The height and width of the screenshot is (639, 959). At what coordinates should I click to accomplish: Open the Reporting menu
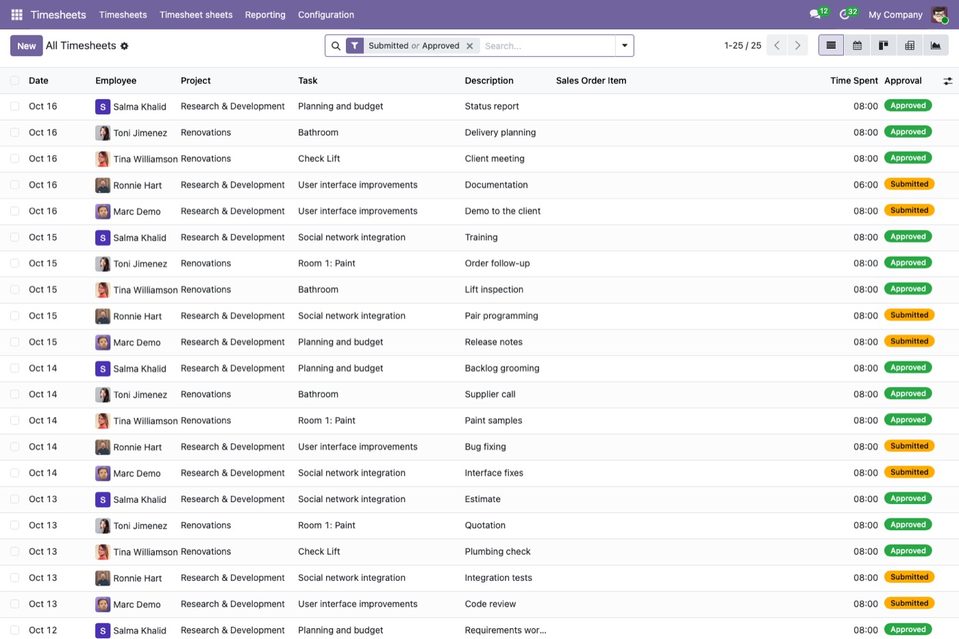[265, 15]
